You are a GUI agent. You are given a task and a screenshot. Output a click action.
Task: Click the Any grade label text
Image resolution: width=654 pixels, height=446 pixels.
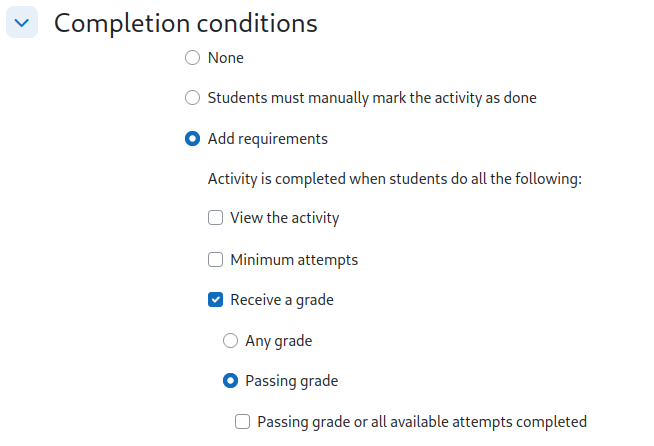(x=279, y=341)
